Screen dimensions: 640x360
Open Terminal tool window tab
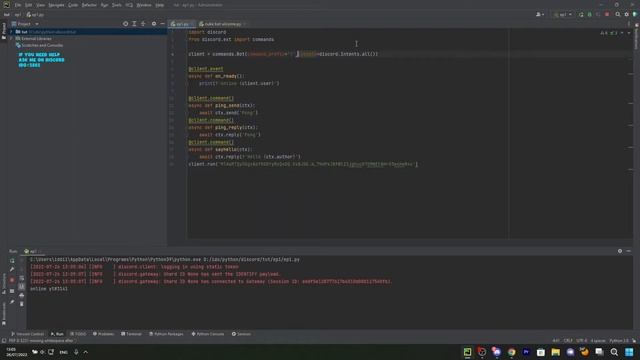[x=131, y=334]
